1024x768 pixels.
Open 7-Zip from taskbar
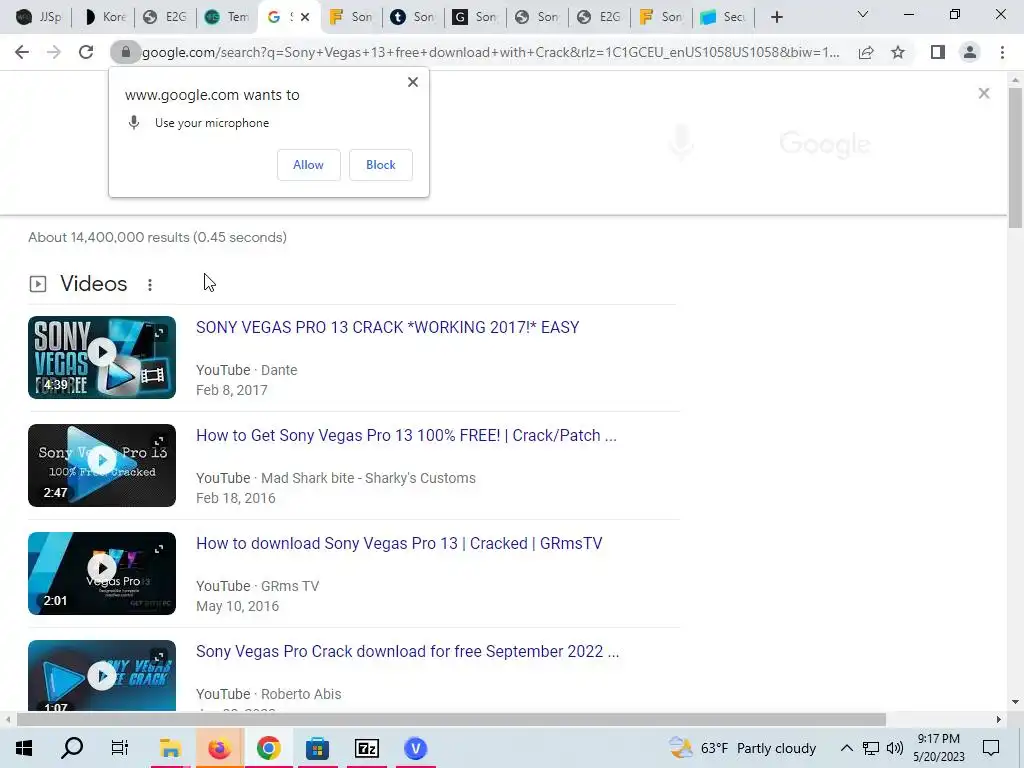tap(366, 748)
